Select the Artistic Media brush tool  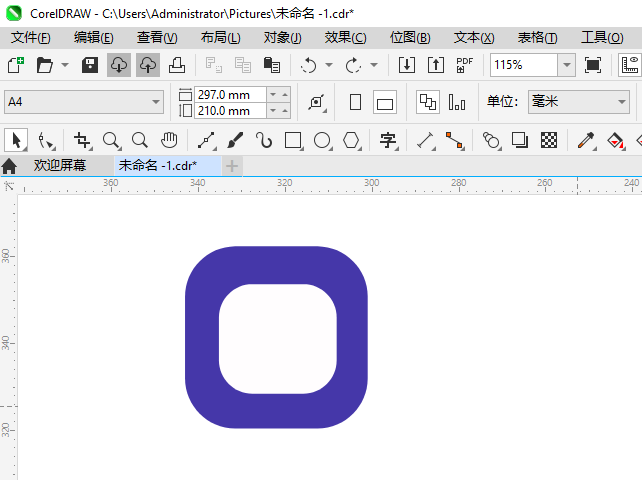pos(235,140)
